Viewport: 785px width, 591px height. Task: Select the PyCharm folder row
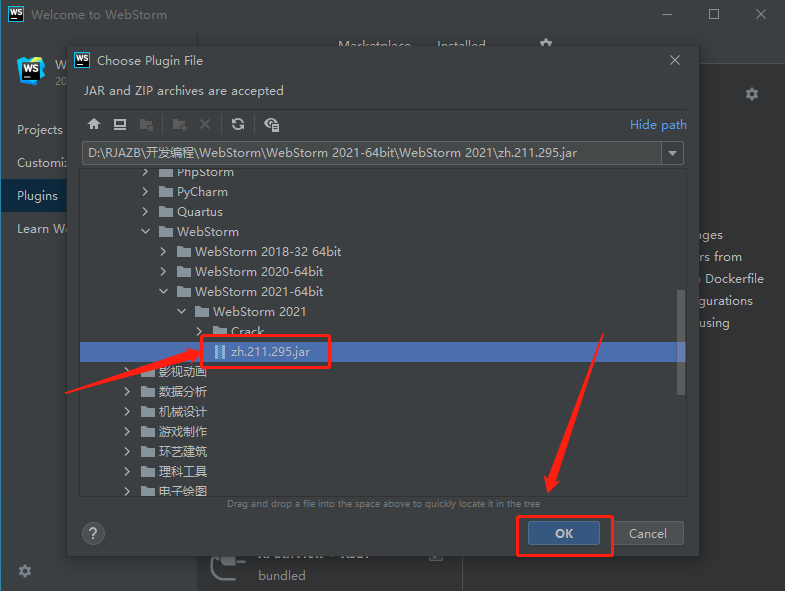pos(382,192)
